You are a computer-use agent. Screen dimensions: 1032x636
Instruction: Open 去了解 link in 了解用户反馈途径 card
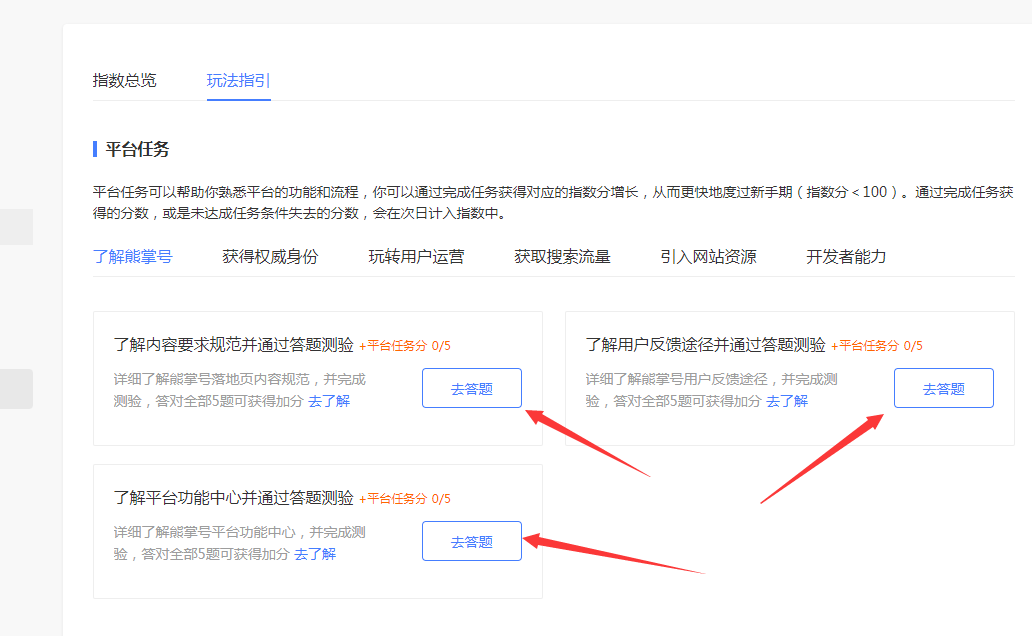pos(787,401)
